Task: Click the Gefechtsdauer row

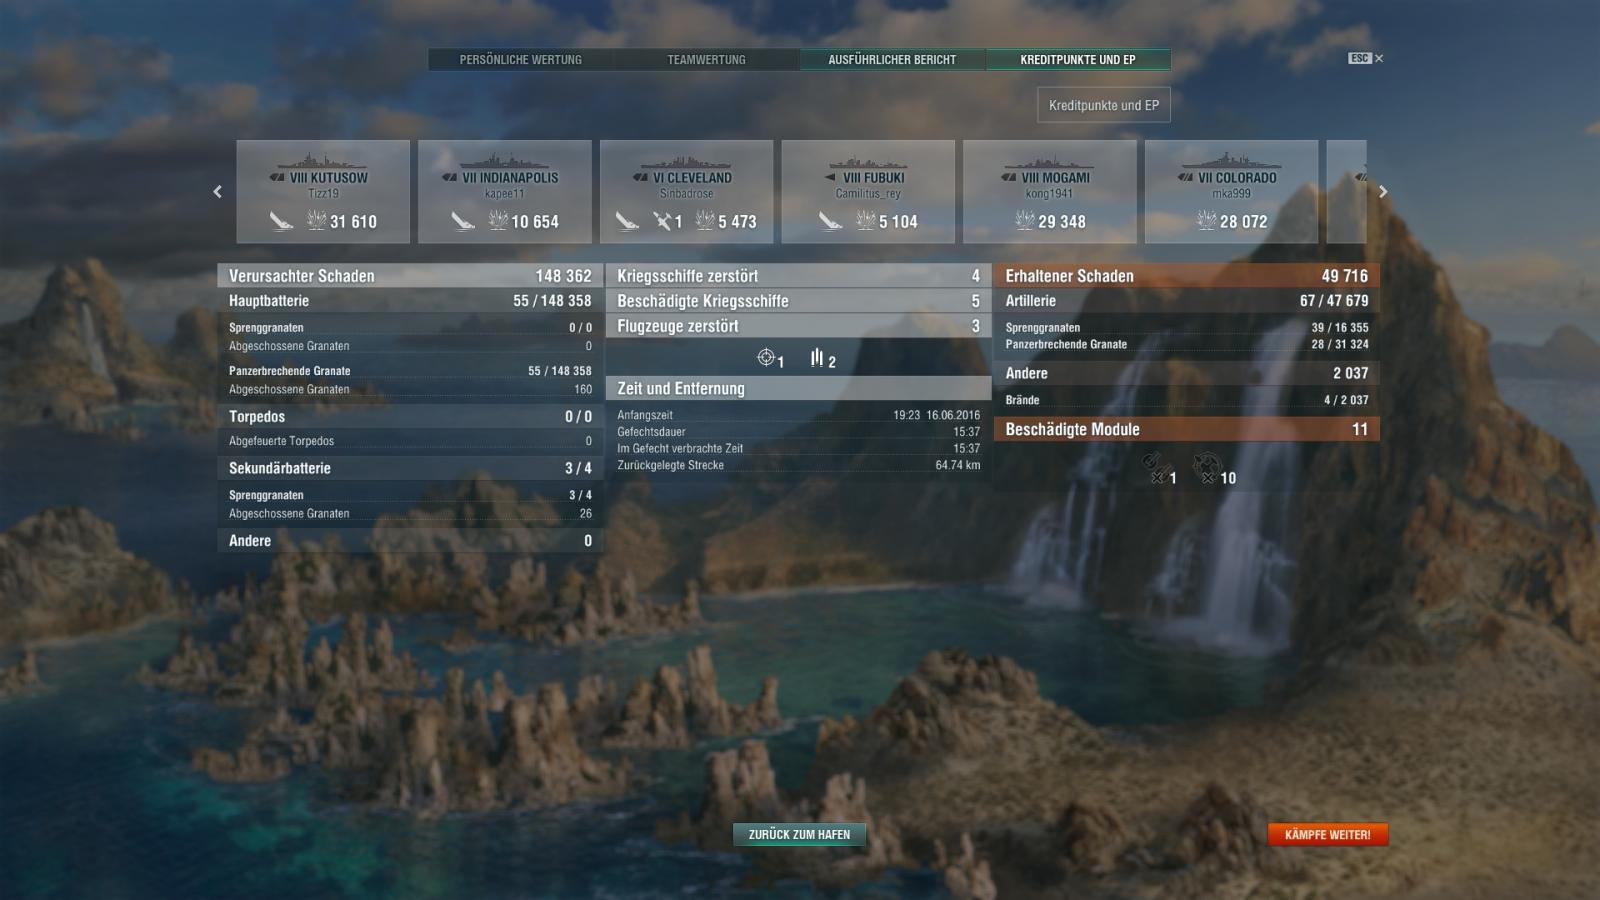Action: (x=798, y=432)
